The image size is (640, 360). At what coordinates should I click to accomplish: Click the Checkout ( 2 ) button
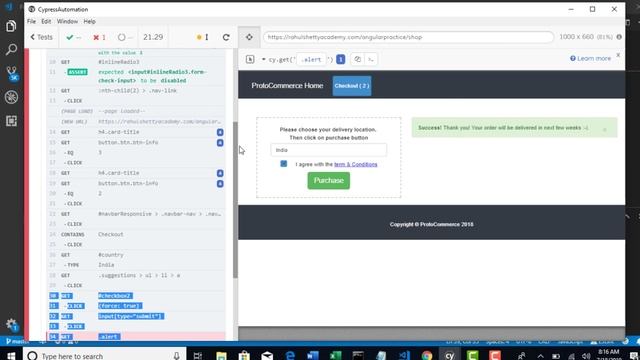click(352, 86)
